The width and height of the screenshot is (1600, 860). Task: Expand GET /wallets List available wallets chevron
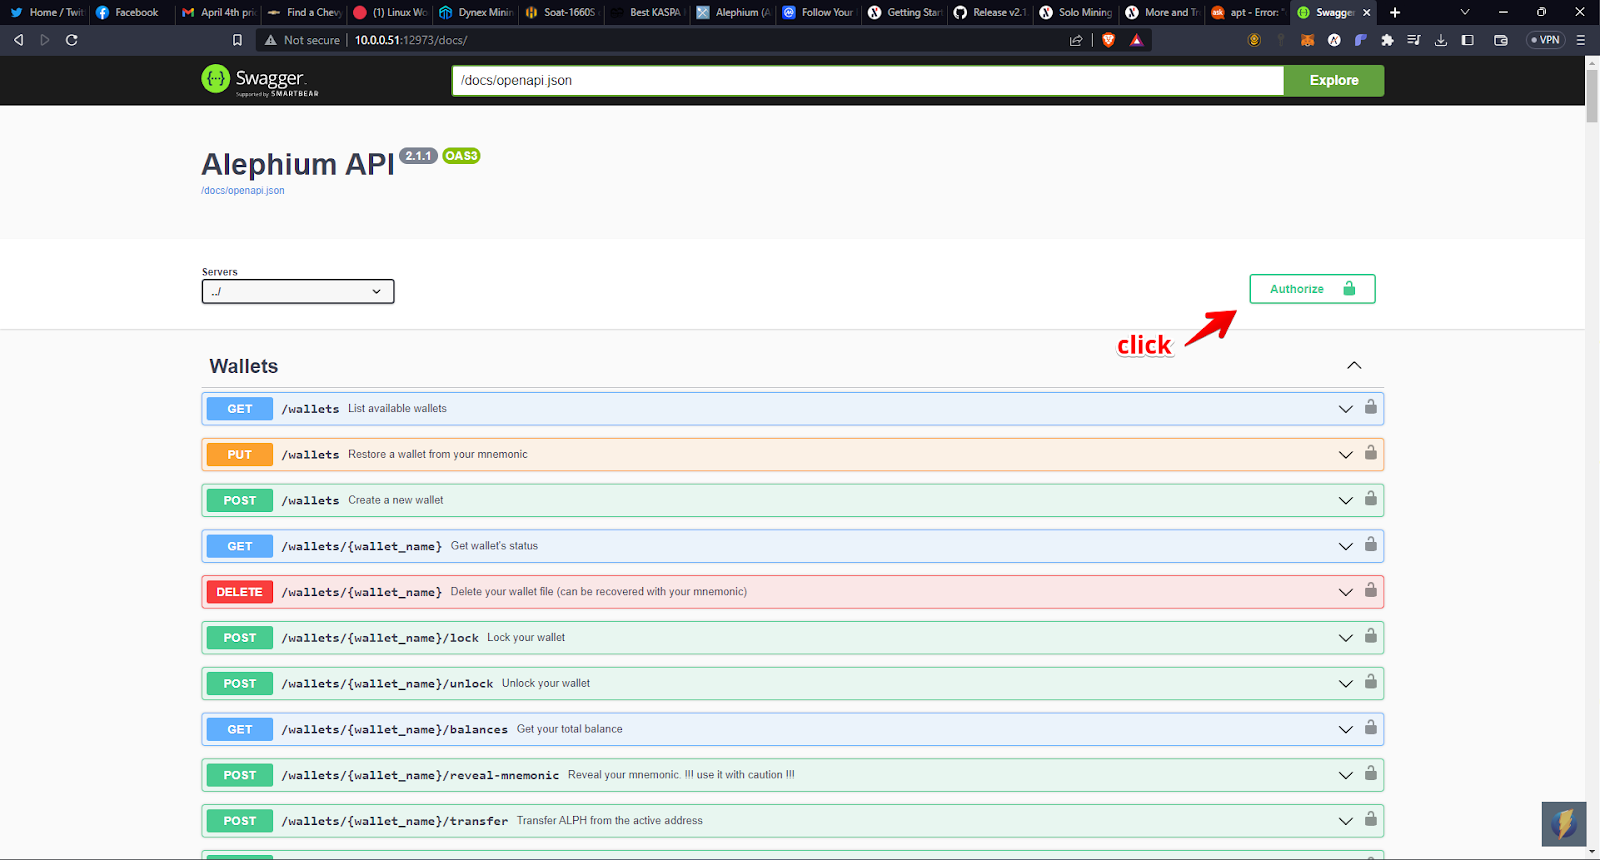coord(1346,409)
